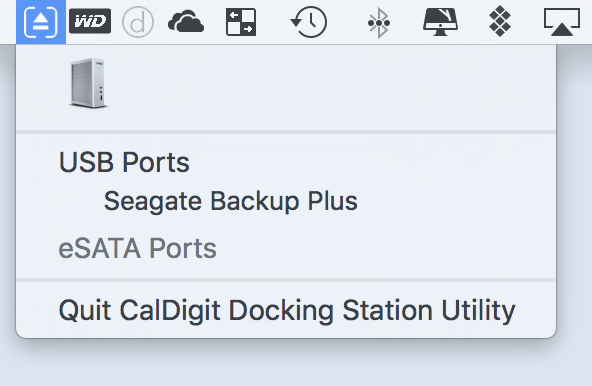Screen dimensions: 592x386
Task: Click the circled letter d icon
Action: click(138, 22)
